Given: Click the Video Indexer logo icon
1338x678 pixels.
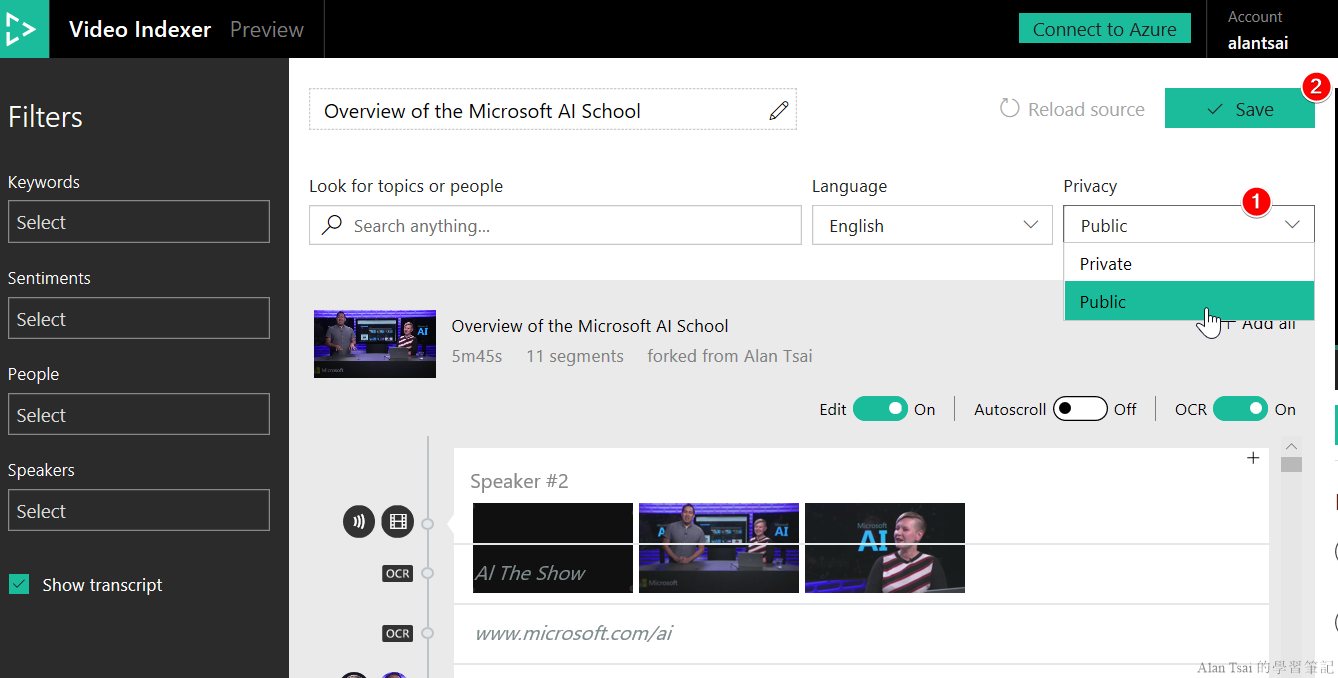Looking at the screenshot, I should (24, 29).
